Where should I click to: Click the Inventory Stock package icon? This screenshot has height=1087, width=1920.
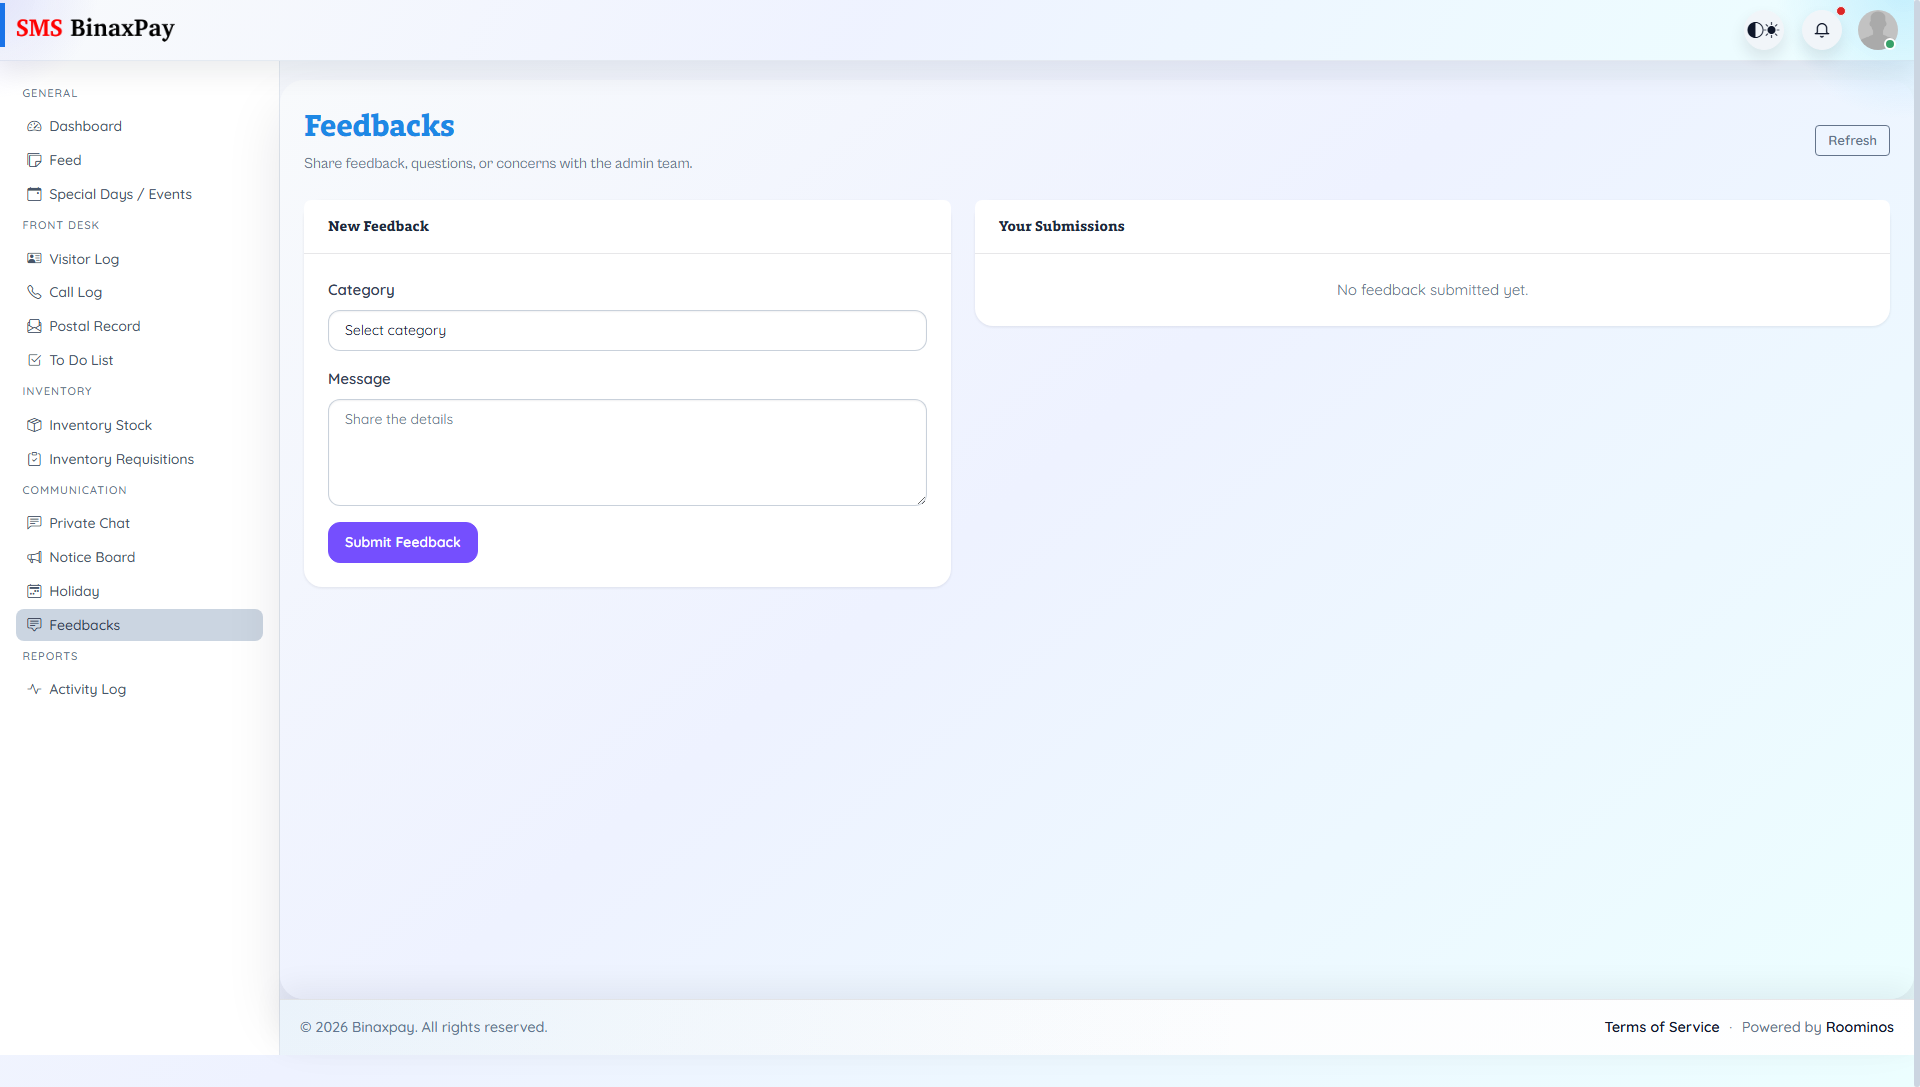(33, 425)
